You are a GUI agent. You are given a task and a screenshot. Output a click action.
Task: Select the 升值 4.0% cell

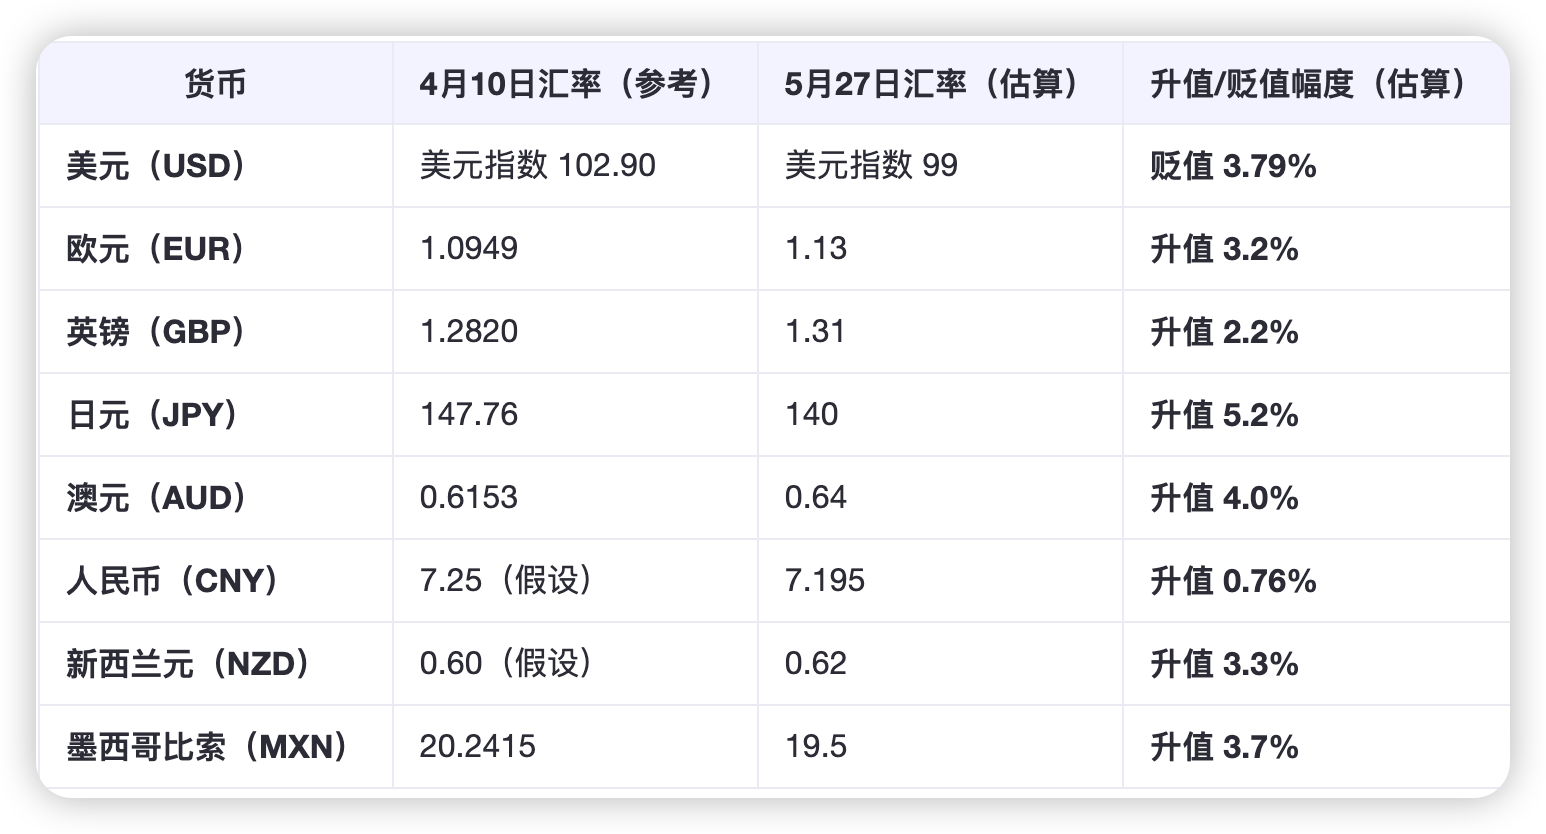coord(1224,498)
